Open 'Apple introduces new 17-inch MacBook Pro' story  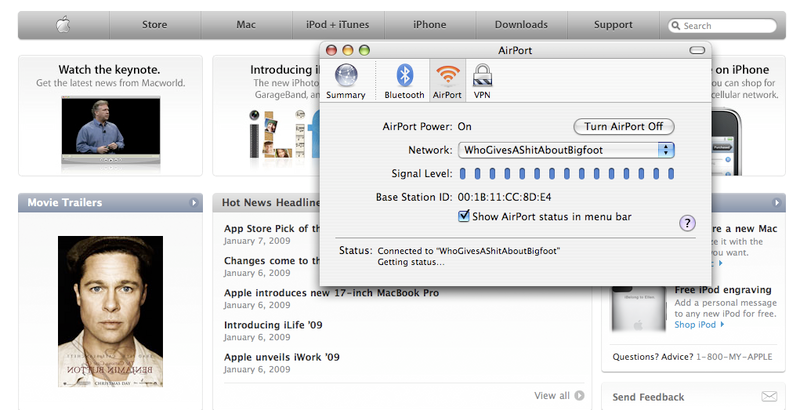tap(331, 293)
